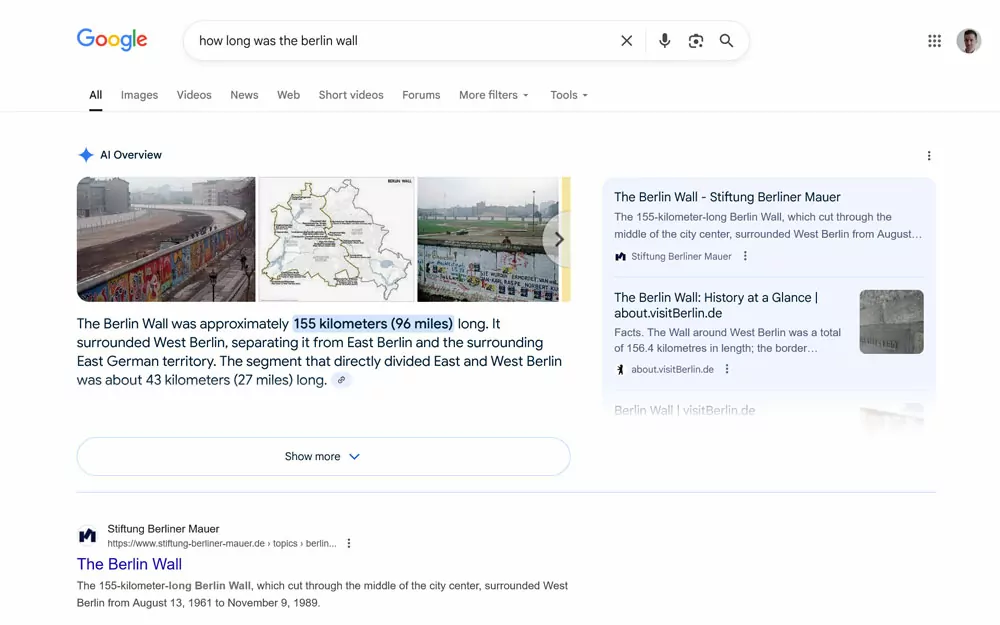Image resolution: width=1000 pixels, height=625 pixels.
Task: Click the microphone voice search icon
Action: coord(664,40)
